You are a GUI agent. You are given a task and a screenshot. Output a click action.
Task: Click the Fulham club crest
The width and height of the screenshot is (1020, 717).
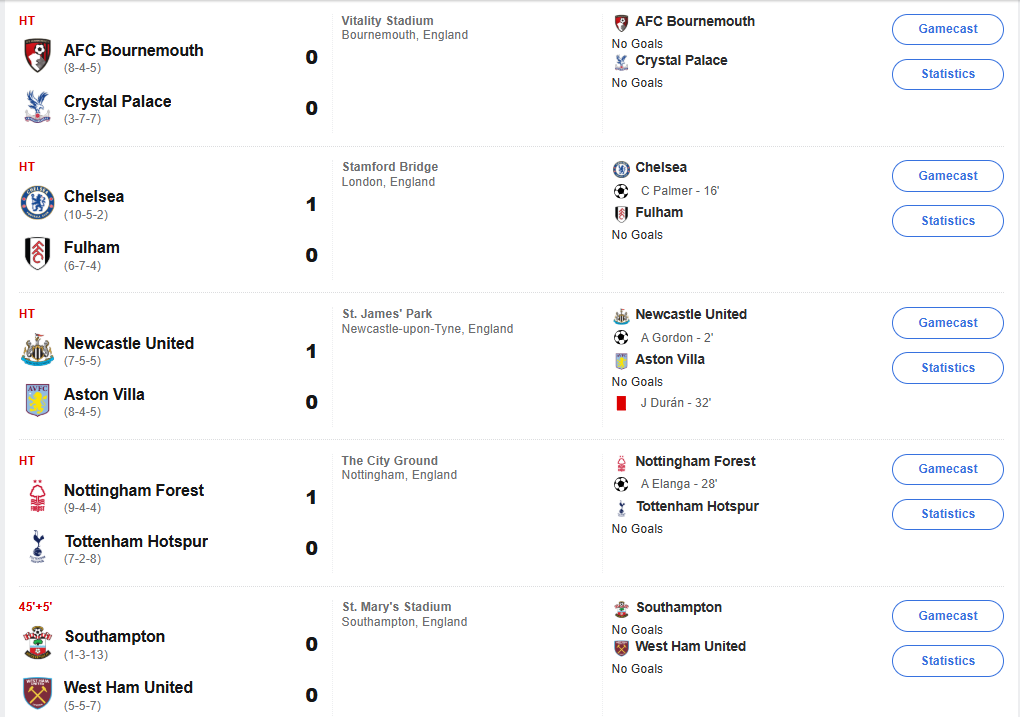[38, 254]
